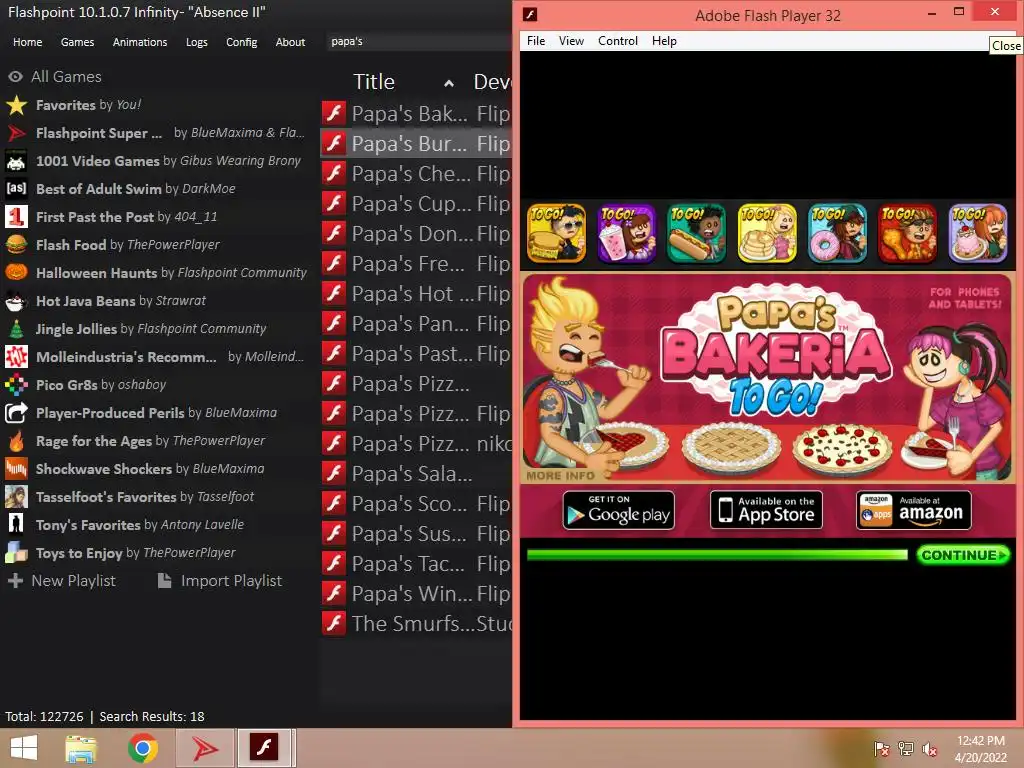Viewport: 1024px width, 768px height.
Task: Sort list by Title column arrow
Action: pyautogui.click(x=449, y=83)
